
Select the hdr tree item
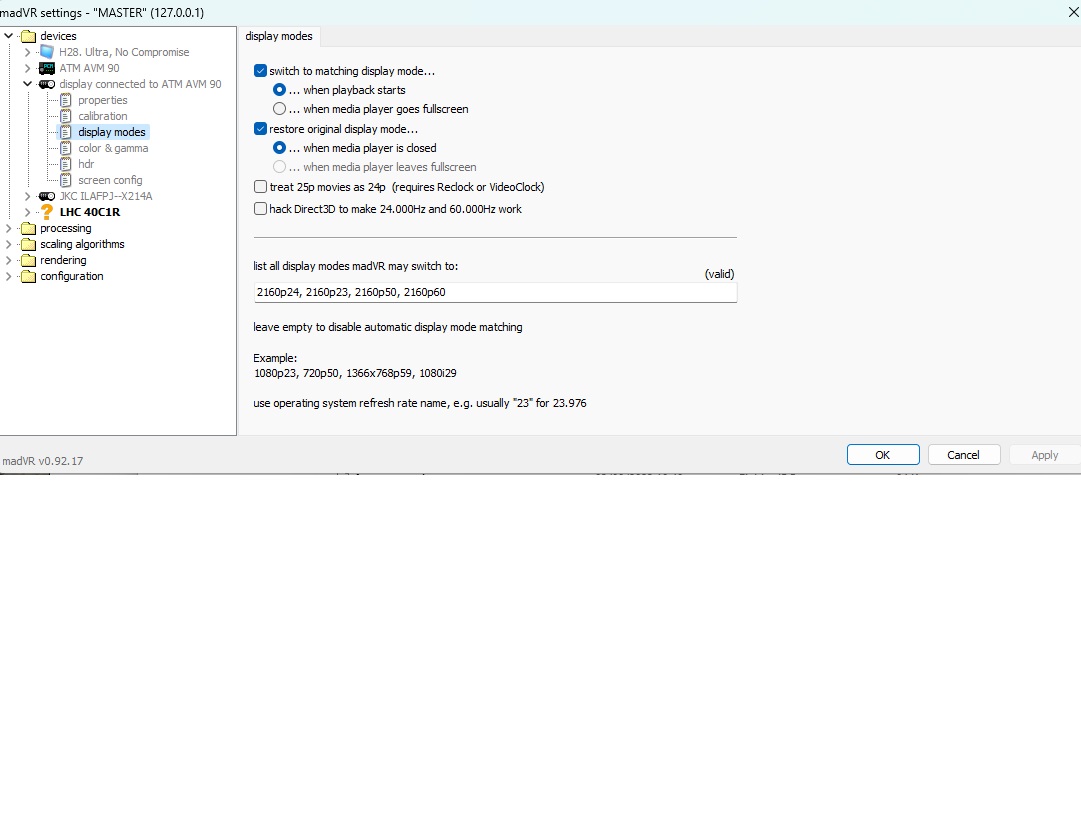point(86,164)
